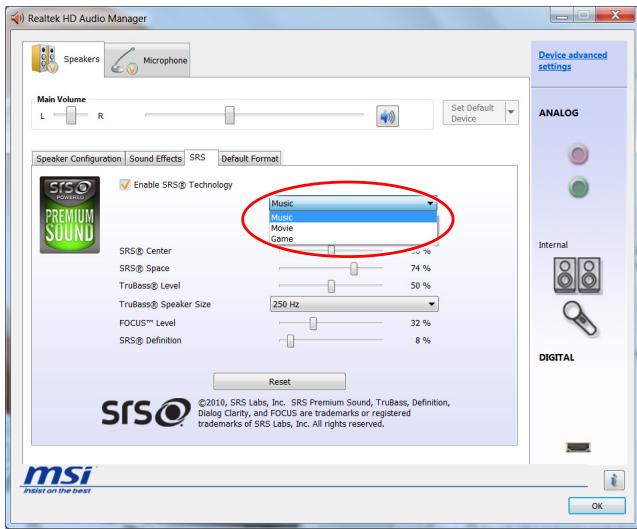Click the SRS Center slider handle
637x529 pixels.
[x=332, y=250]
